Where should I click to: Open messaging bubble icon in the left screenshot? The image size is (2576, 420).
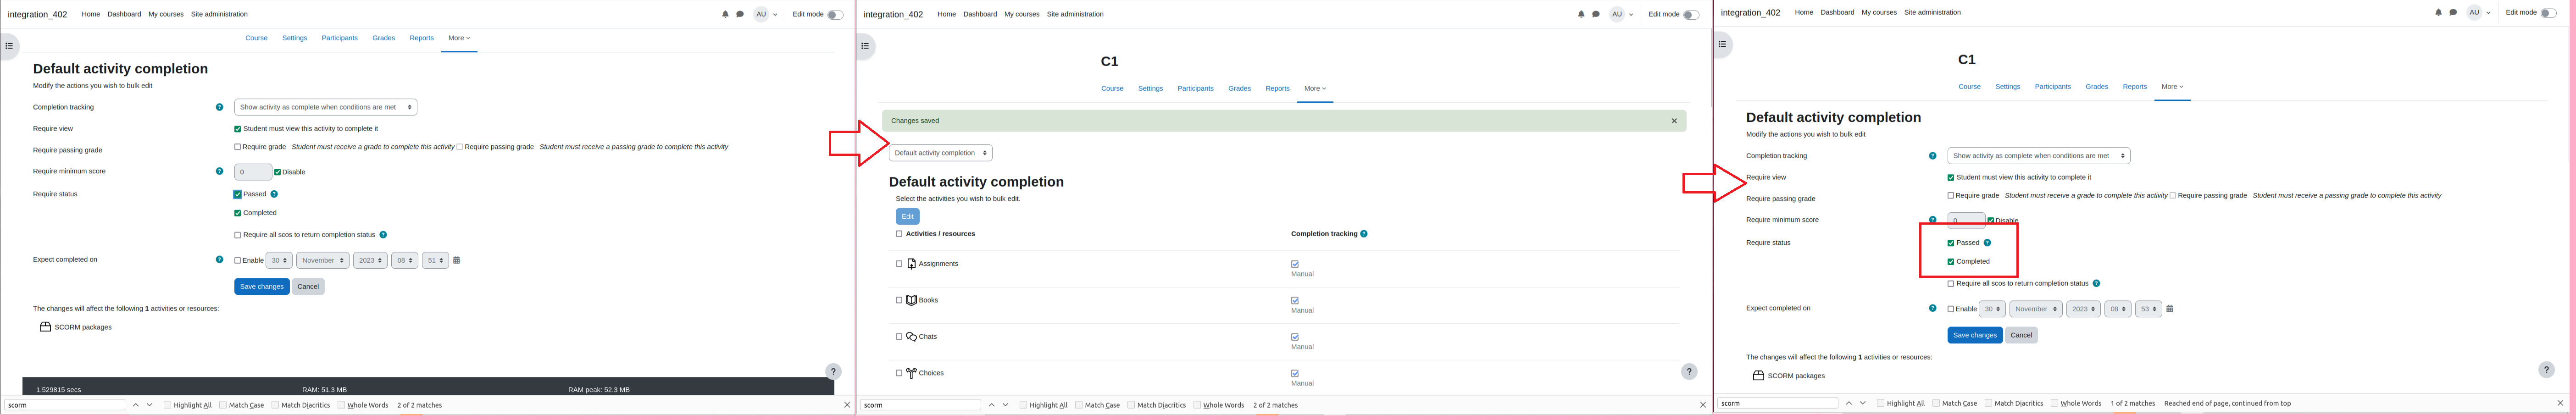click(740, 14)
